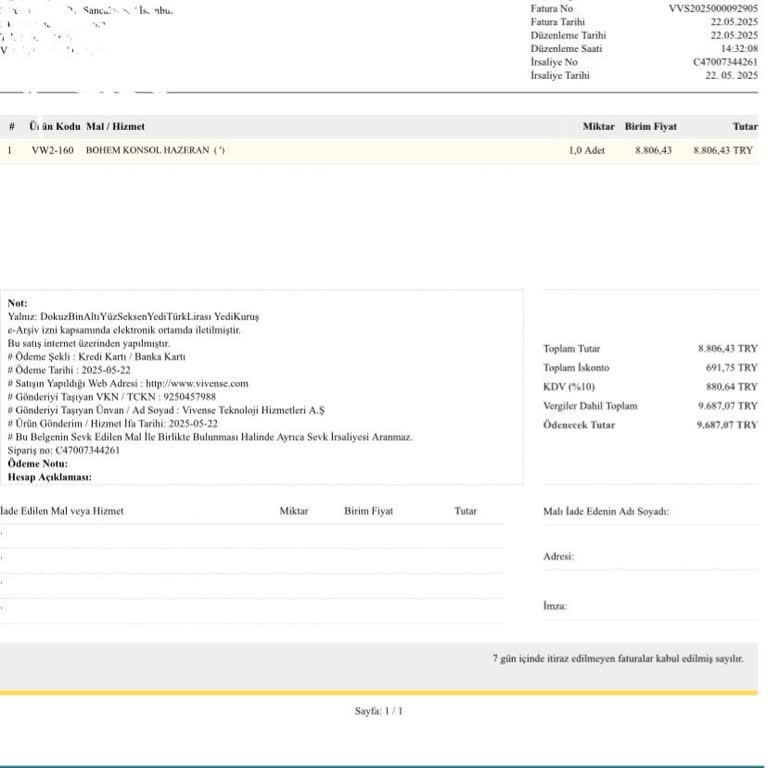The width and height of the screenshot is (768, 768).
Task: Click the Ödenecek Tutar label
Action: click(579, 425)
